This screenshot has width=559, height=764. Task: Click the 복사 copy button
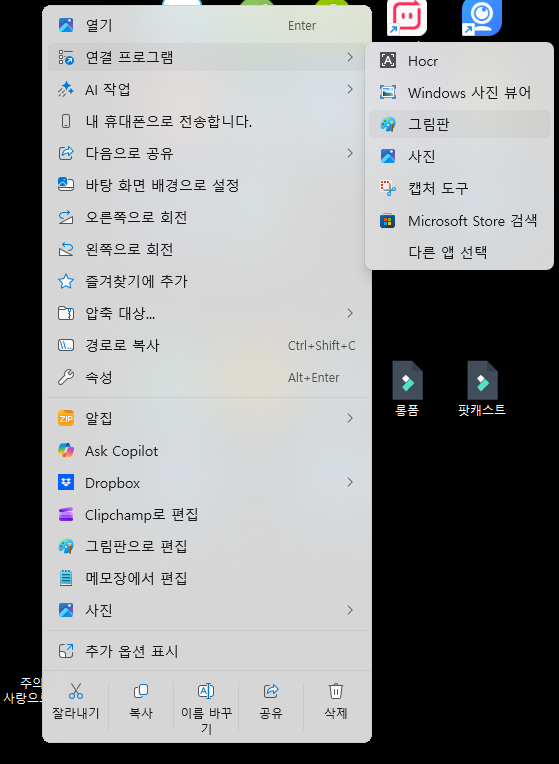coord(141,702)
